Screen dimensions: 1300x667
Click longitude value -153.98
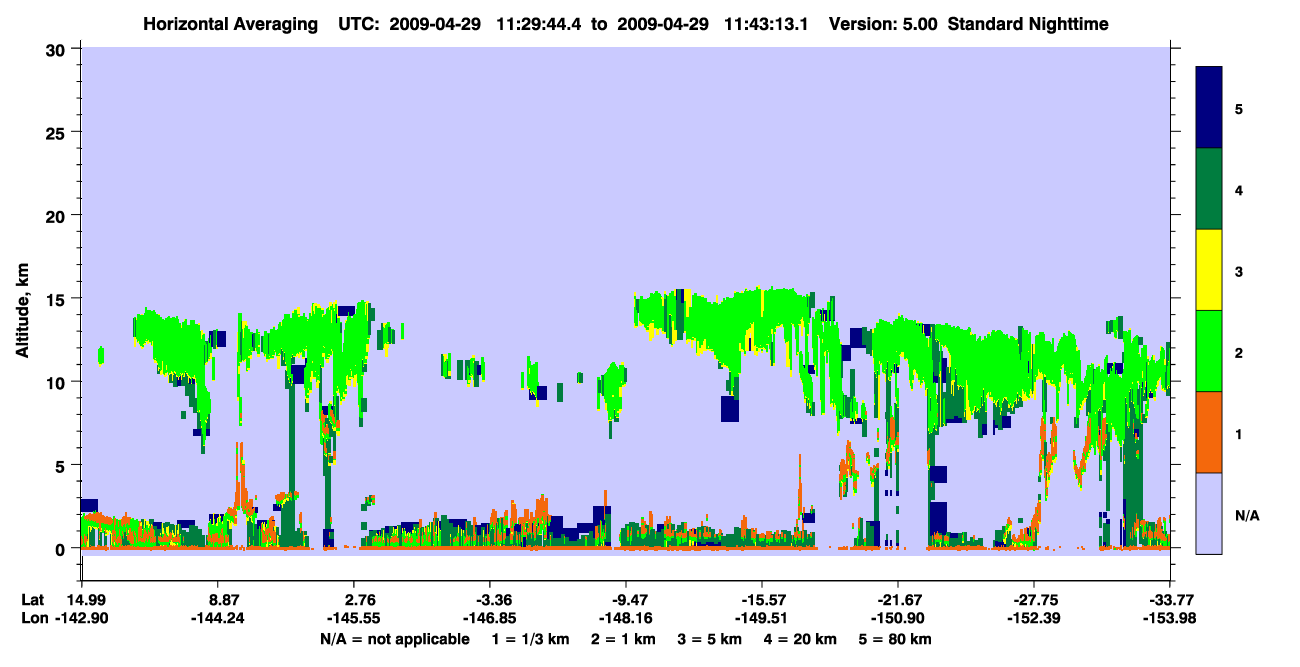pyautogui.click(x=1170, y=618)
